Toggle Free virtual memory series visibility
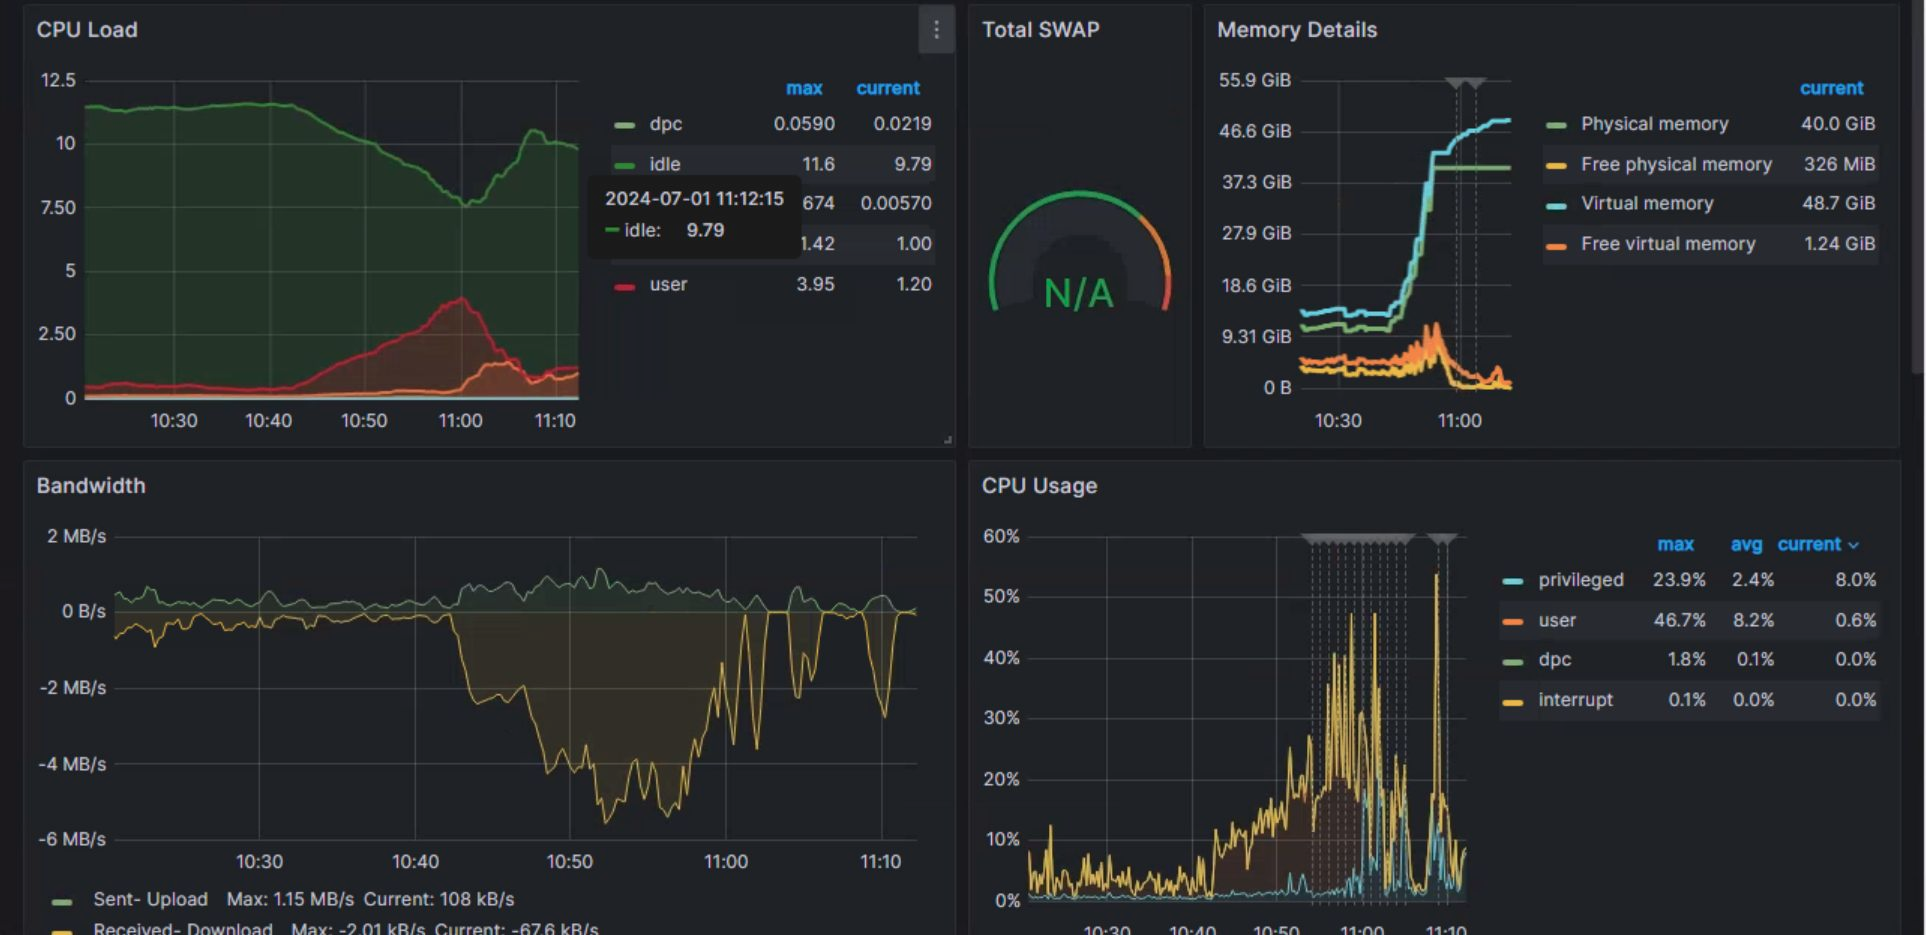 [1668, 244]
